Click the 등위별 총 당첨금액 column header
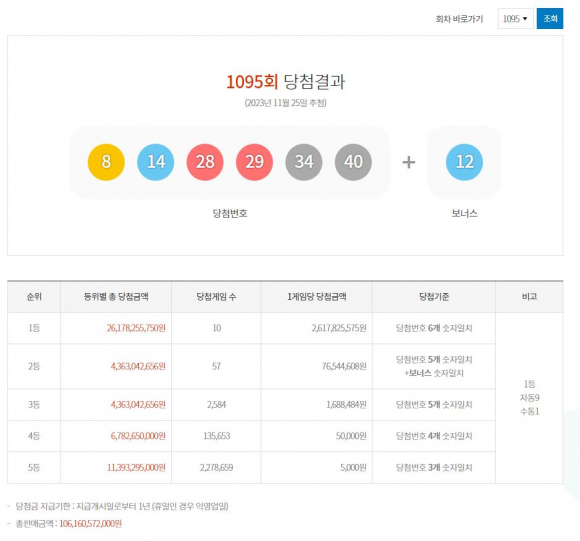This screenshot has height=541, width=580. (116, 297)
